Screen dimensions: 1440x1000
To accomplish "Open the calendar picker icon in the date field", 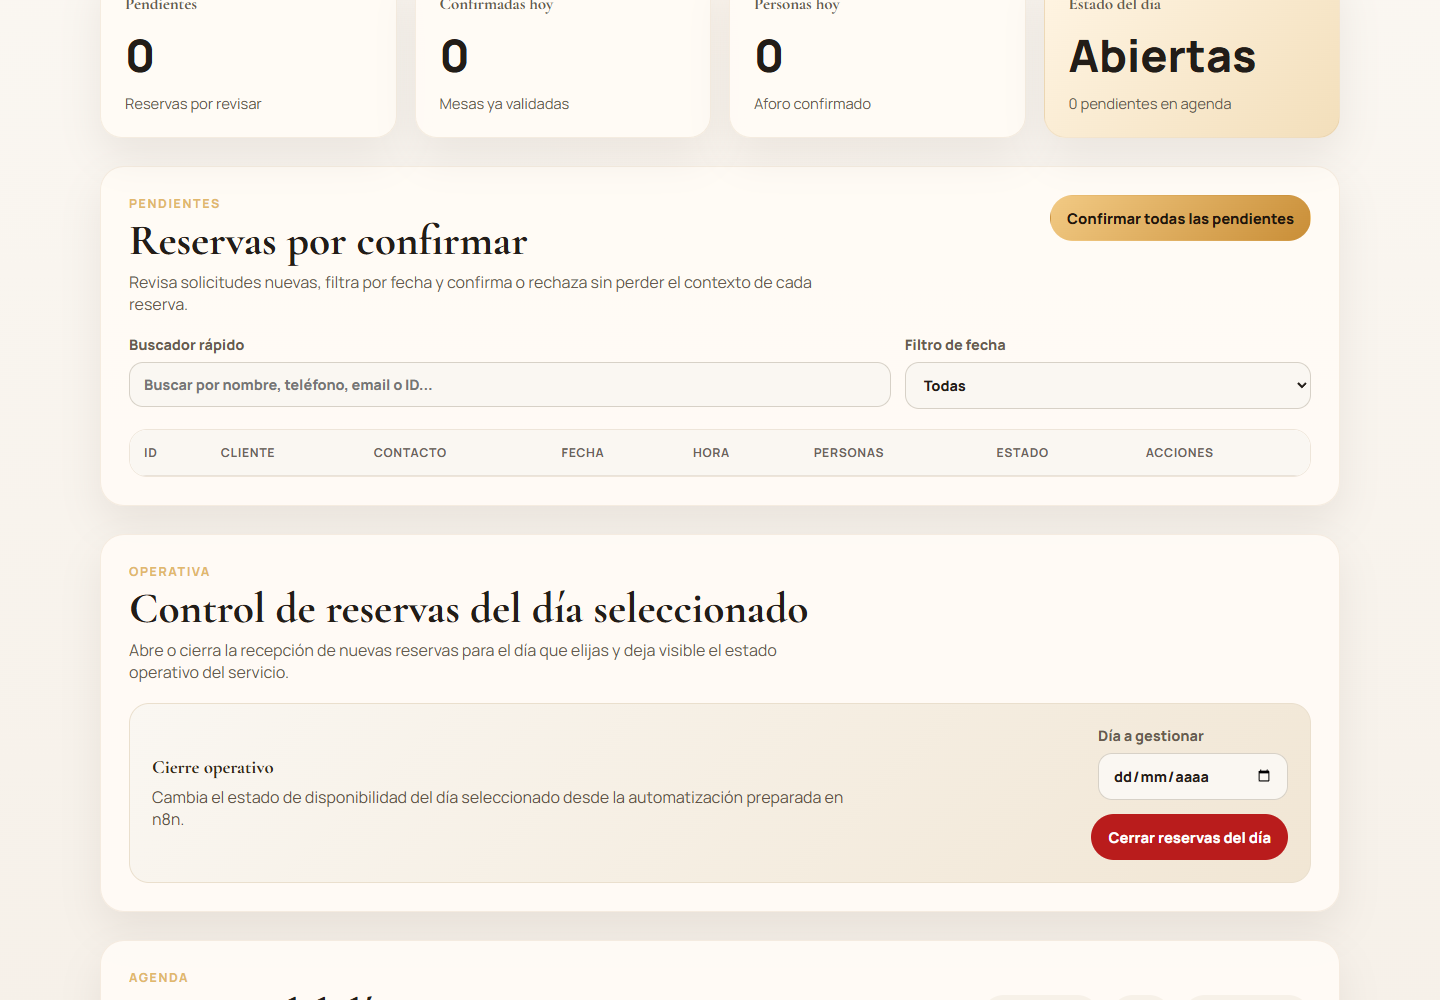I will (1264, 776).
